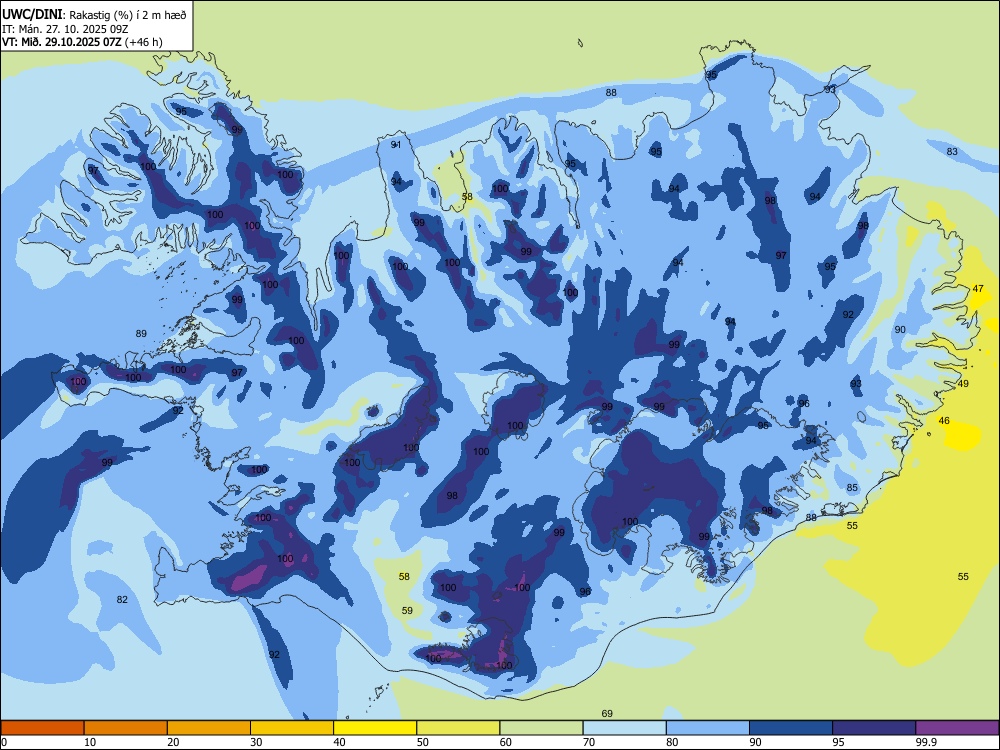Click the '82' value over southwest sea
This screenshot has width=1000, height=750.
(x=122, y=599)
